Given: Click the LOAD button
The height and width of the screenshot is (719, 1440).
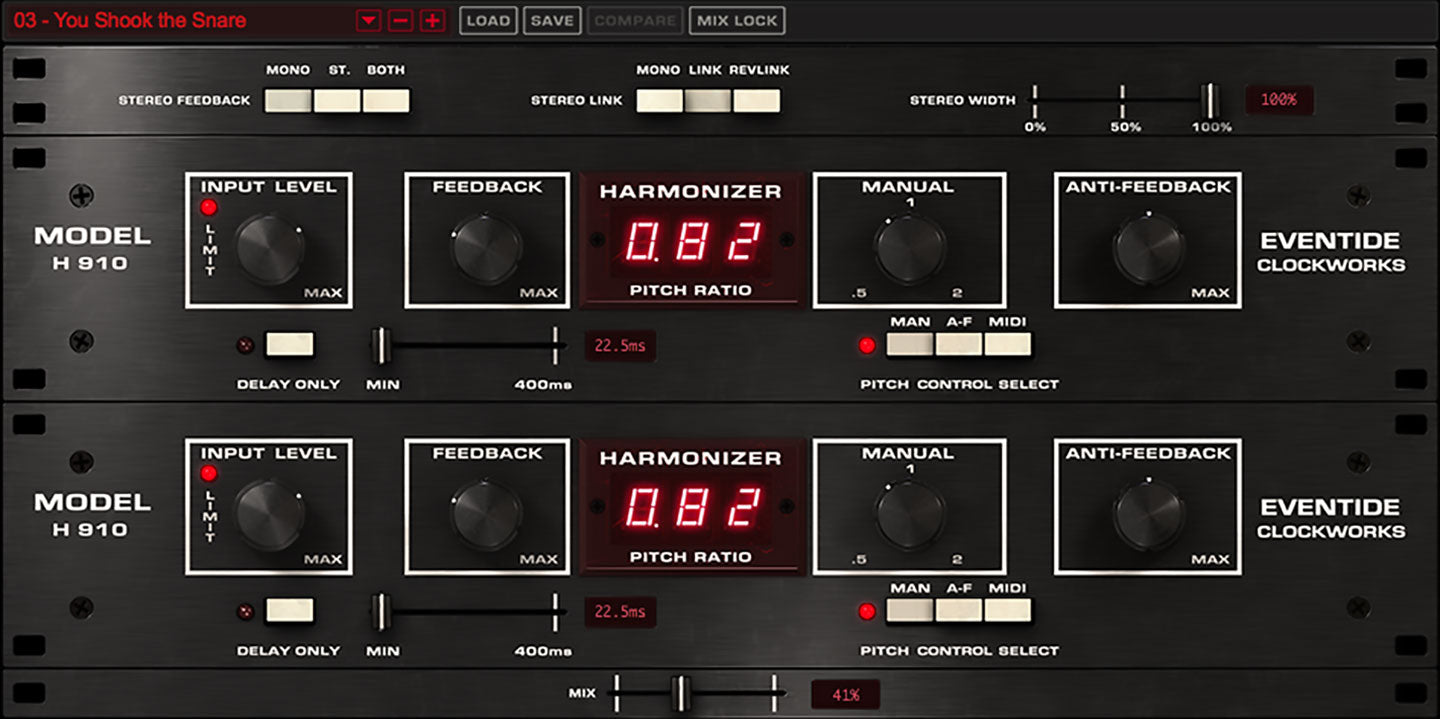Looking at the screenshot, I should point(488,20).
